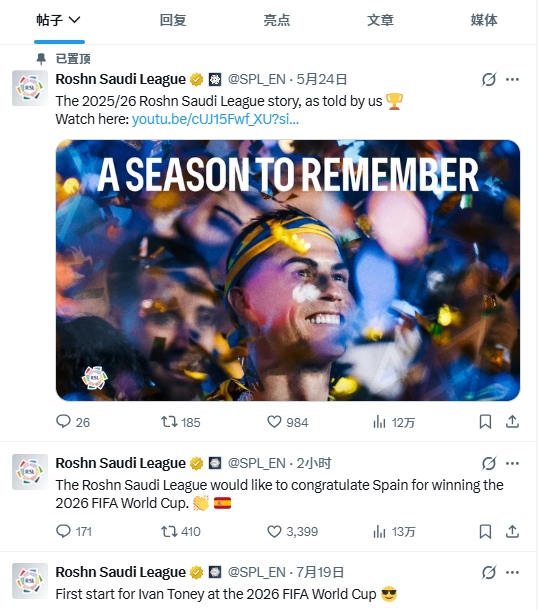Open the @SPL_EN handle on Spain post
The height and width of the screenshot is (610, 538).
pyautogui.click(x=257, y=463)
